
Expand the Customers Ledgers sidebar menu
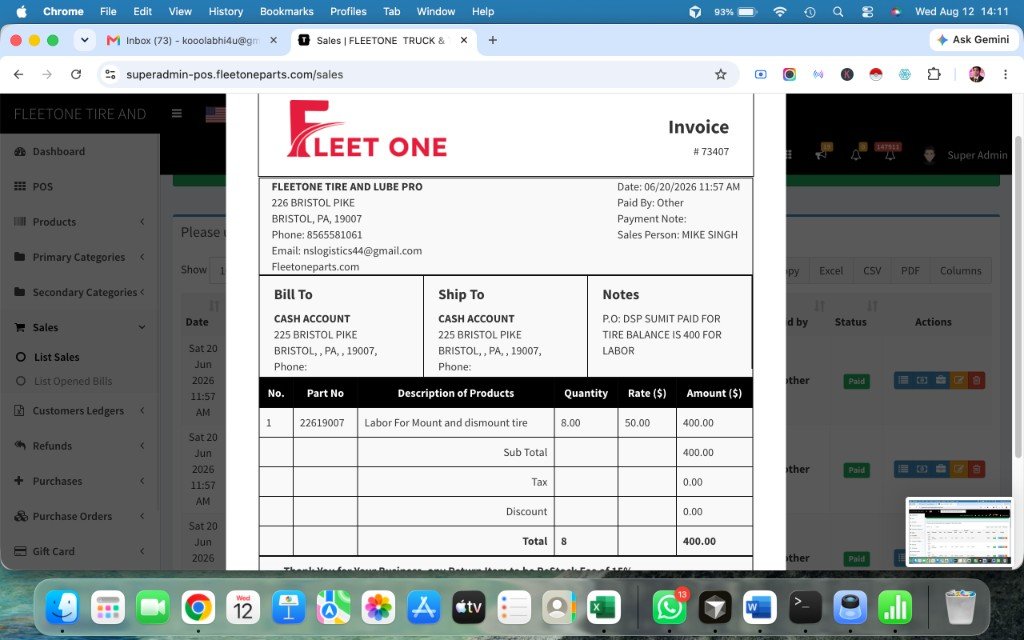tap(78, 411)
